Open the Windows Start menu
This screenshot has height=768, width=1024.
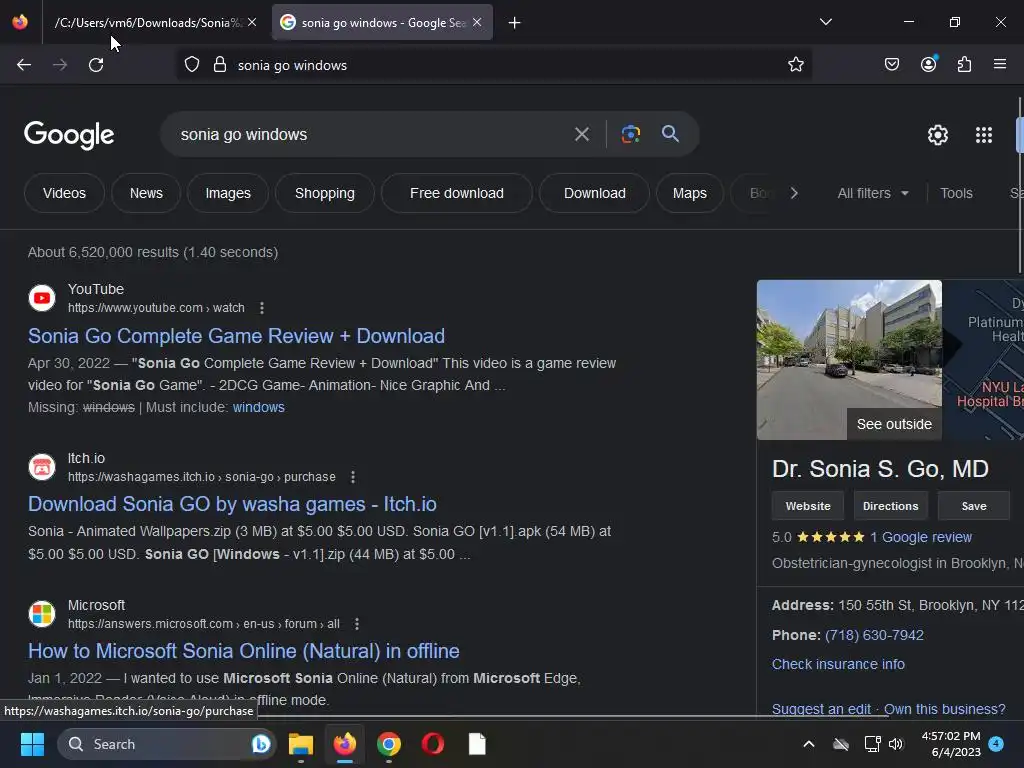click(32, 744)
